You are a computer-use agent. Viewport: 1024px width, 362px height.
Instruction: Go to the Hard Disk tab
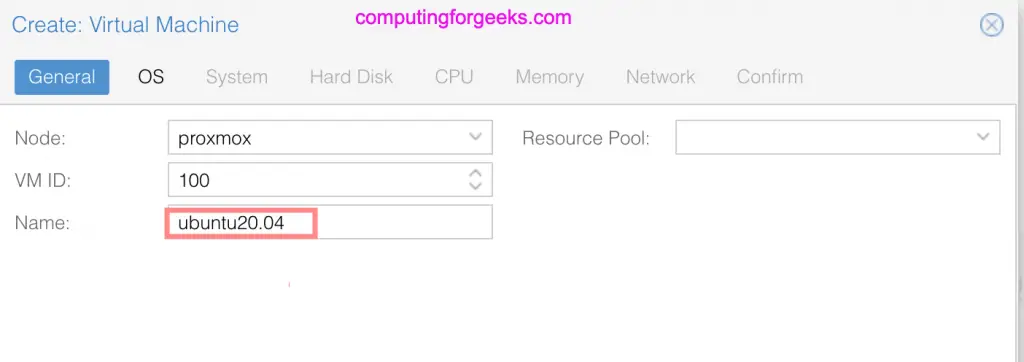coord(351,77)
